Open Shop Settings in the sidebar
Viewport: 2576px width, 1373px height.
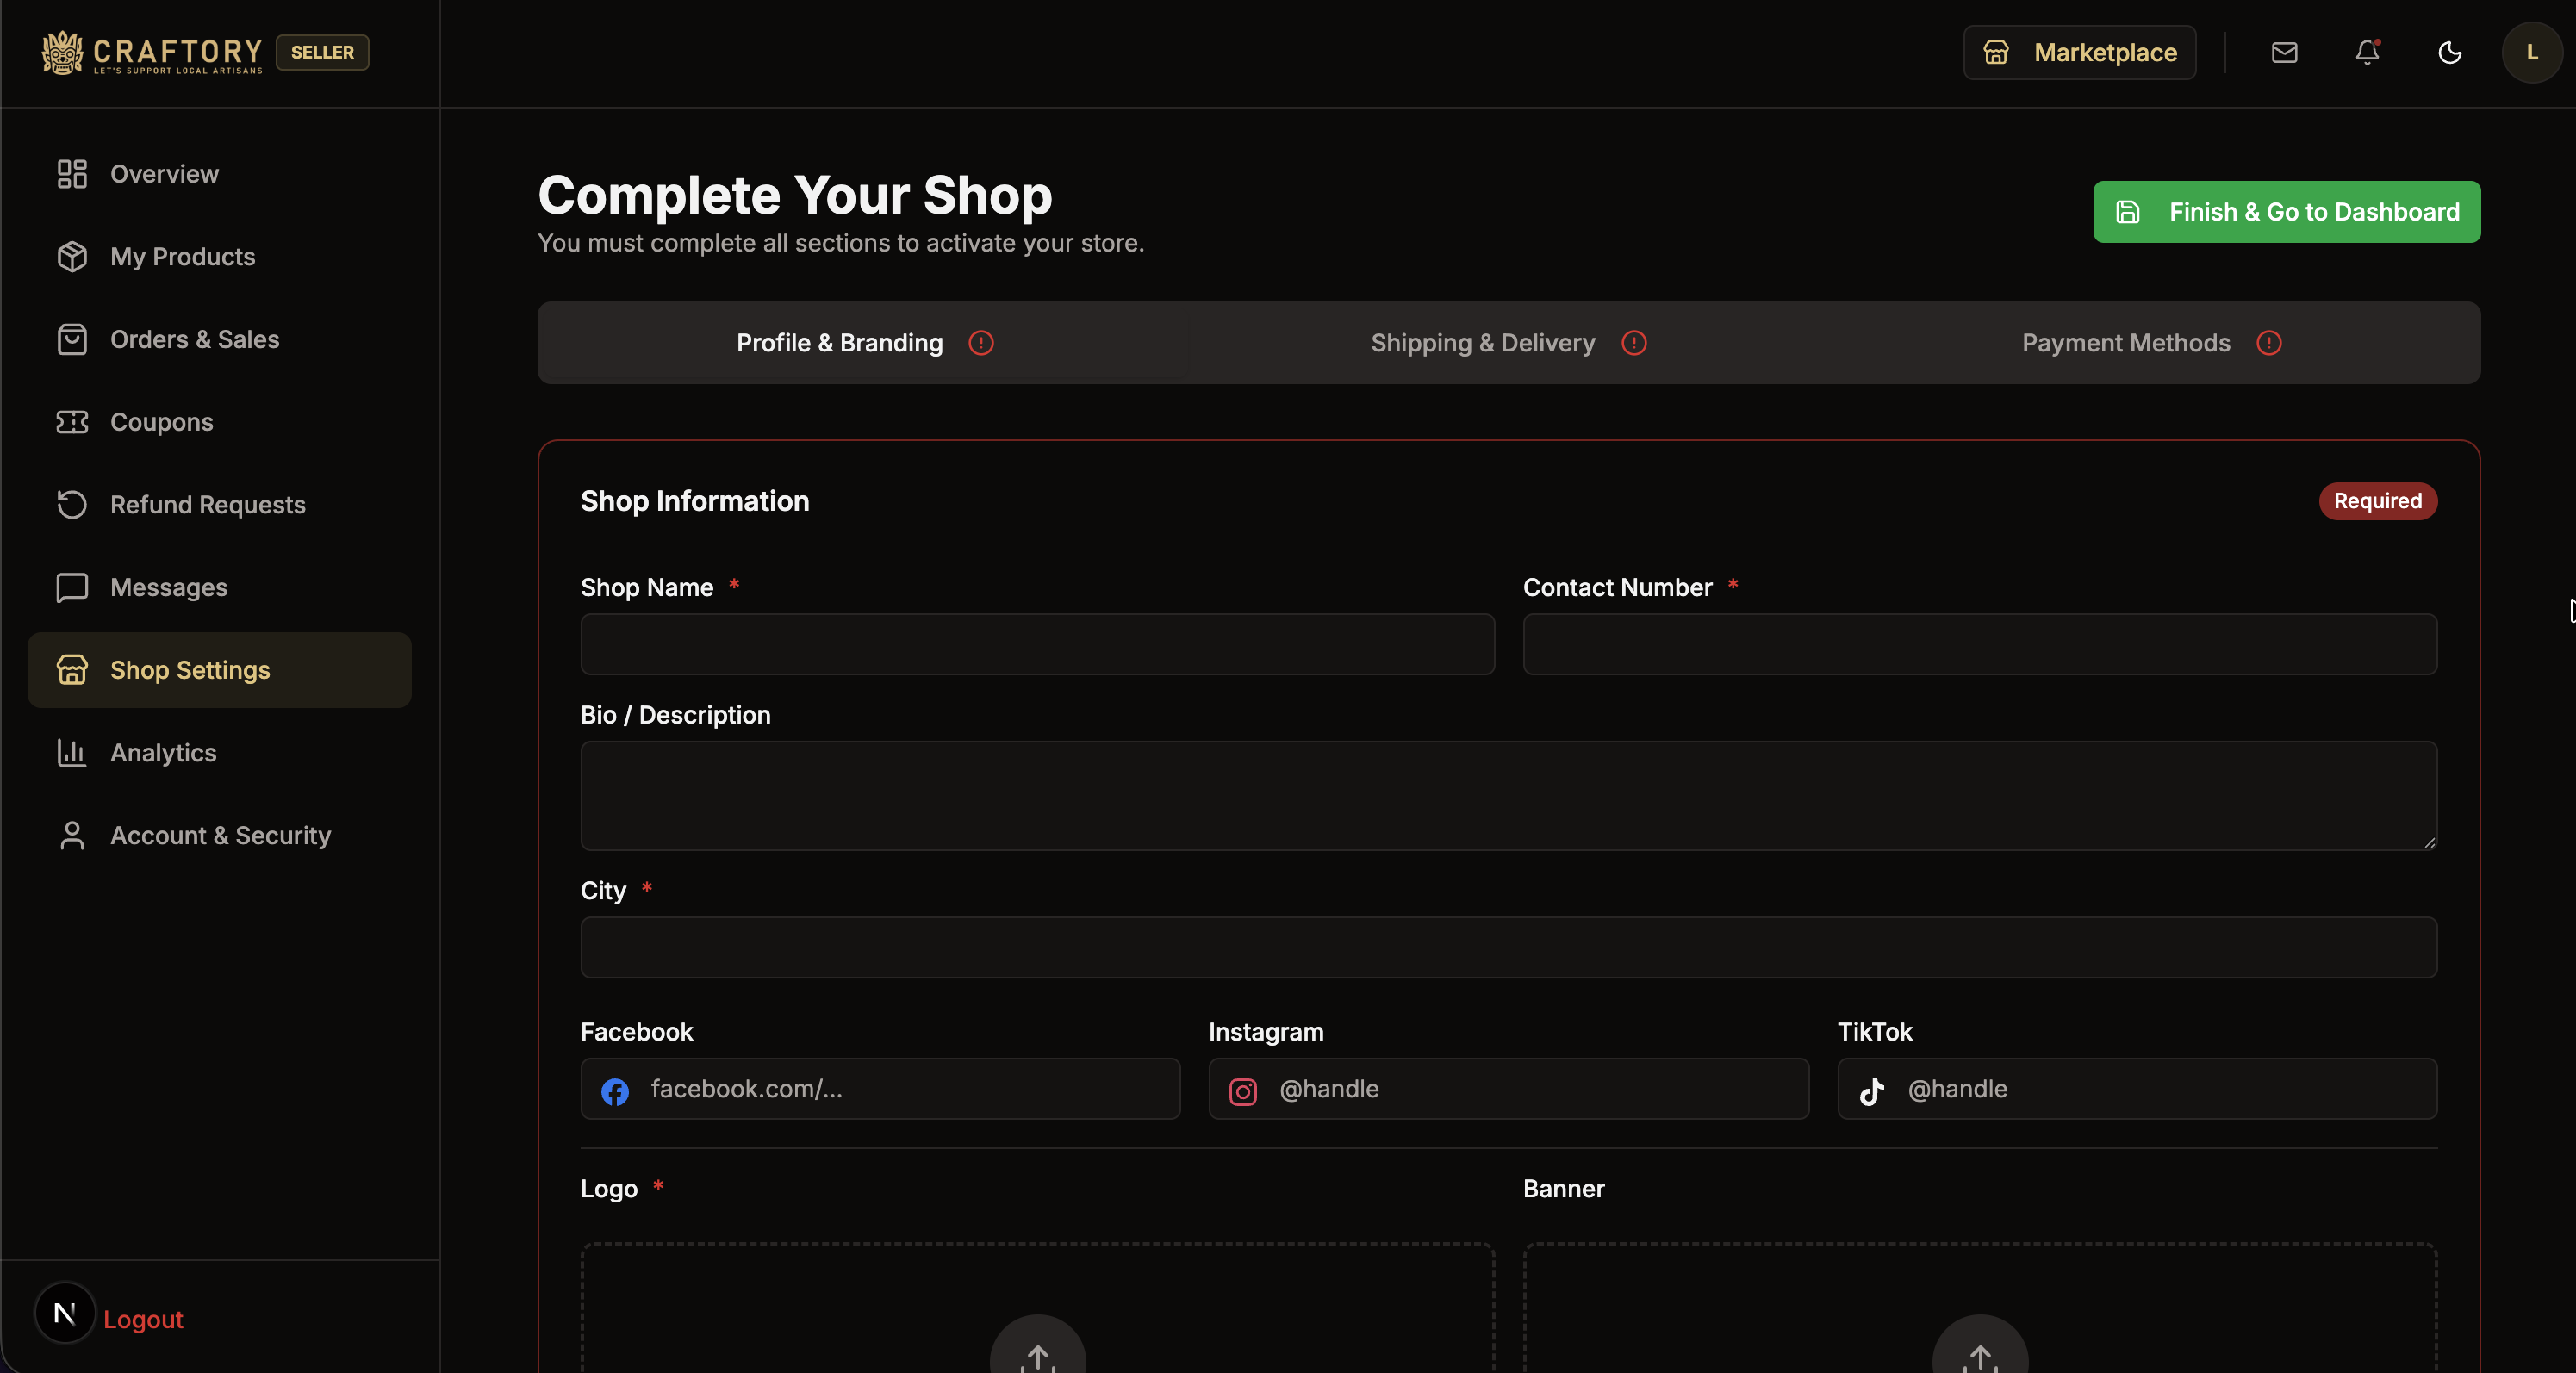point(189,669)
